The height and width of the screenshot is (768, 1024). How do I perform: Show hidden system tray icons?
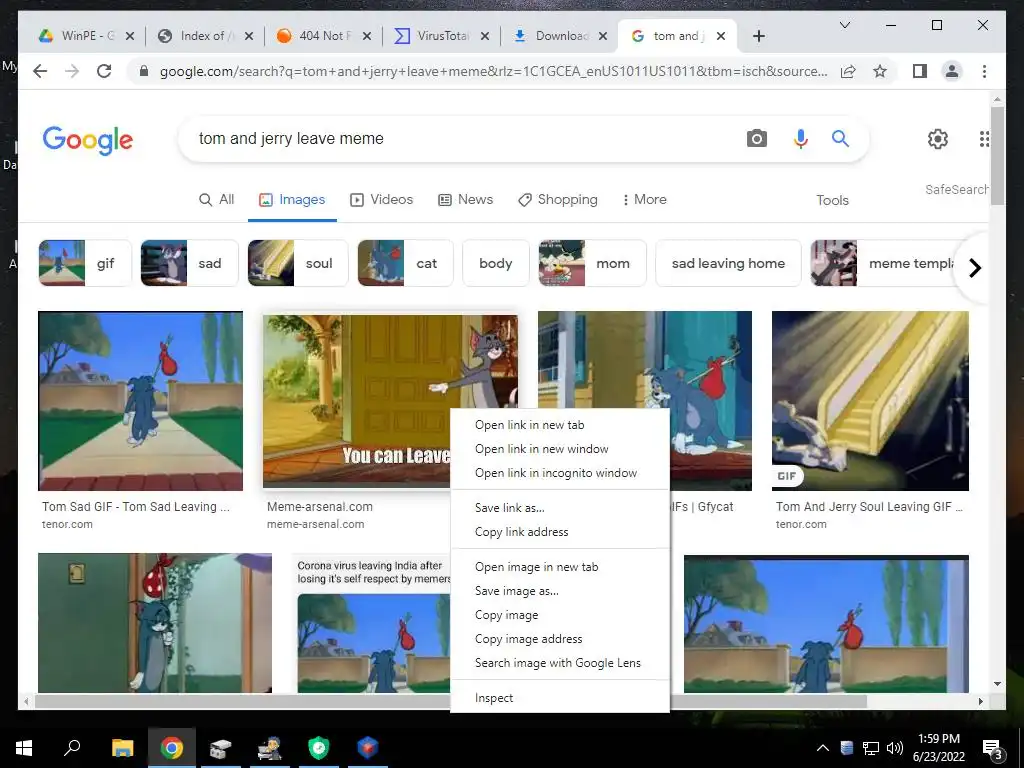point(823,748)
